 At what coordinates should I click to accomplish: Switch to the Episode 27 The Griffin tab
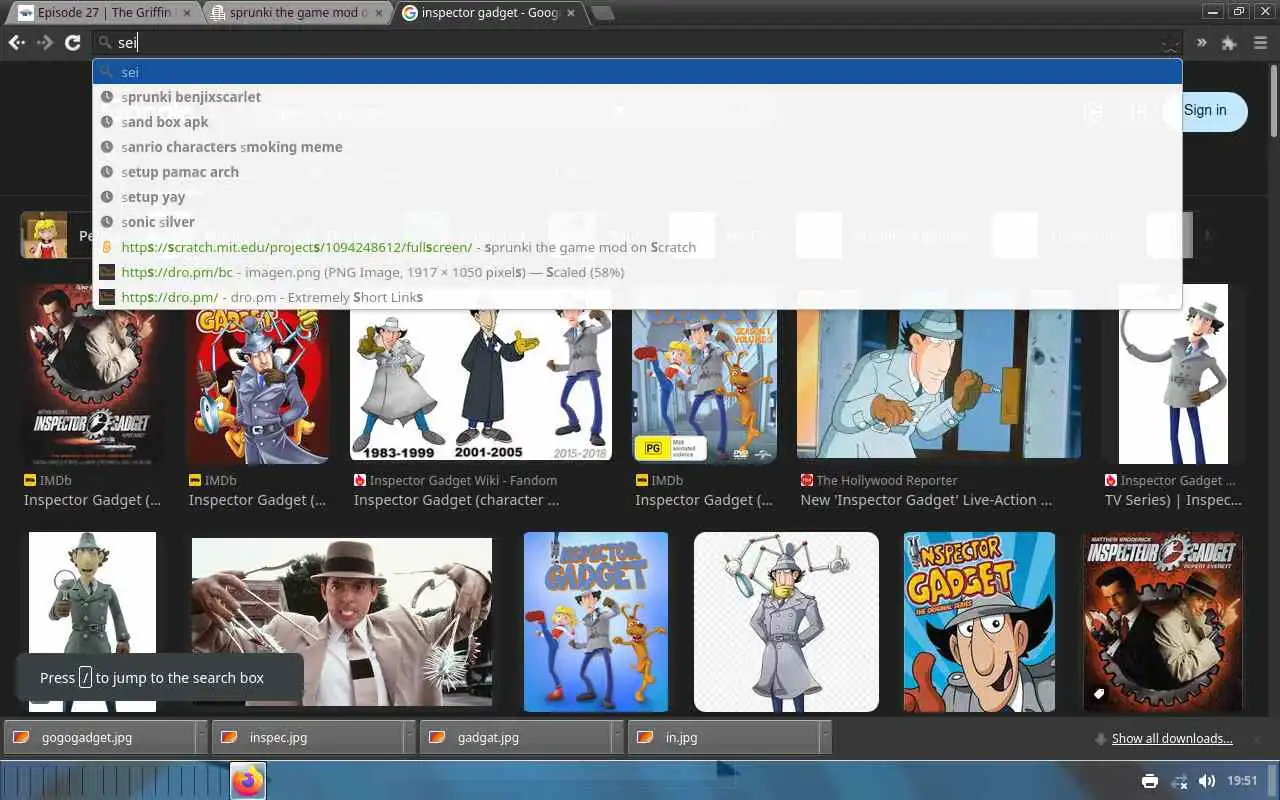[104, 13]
